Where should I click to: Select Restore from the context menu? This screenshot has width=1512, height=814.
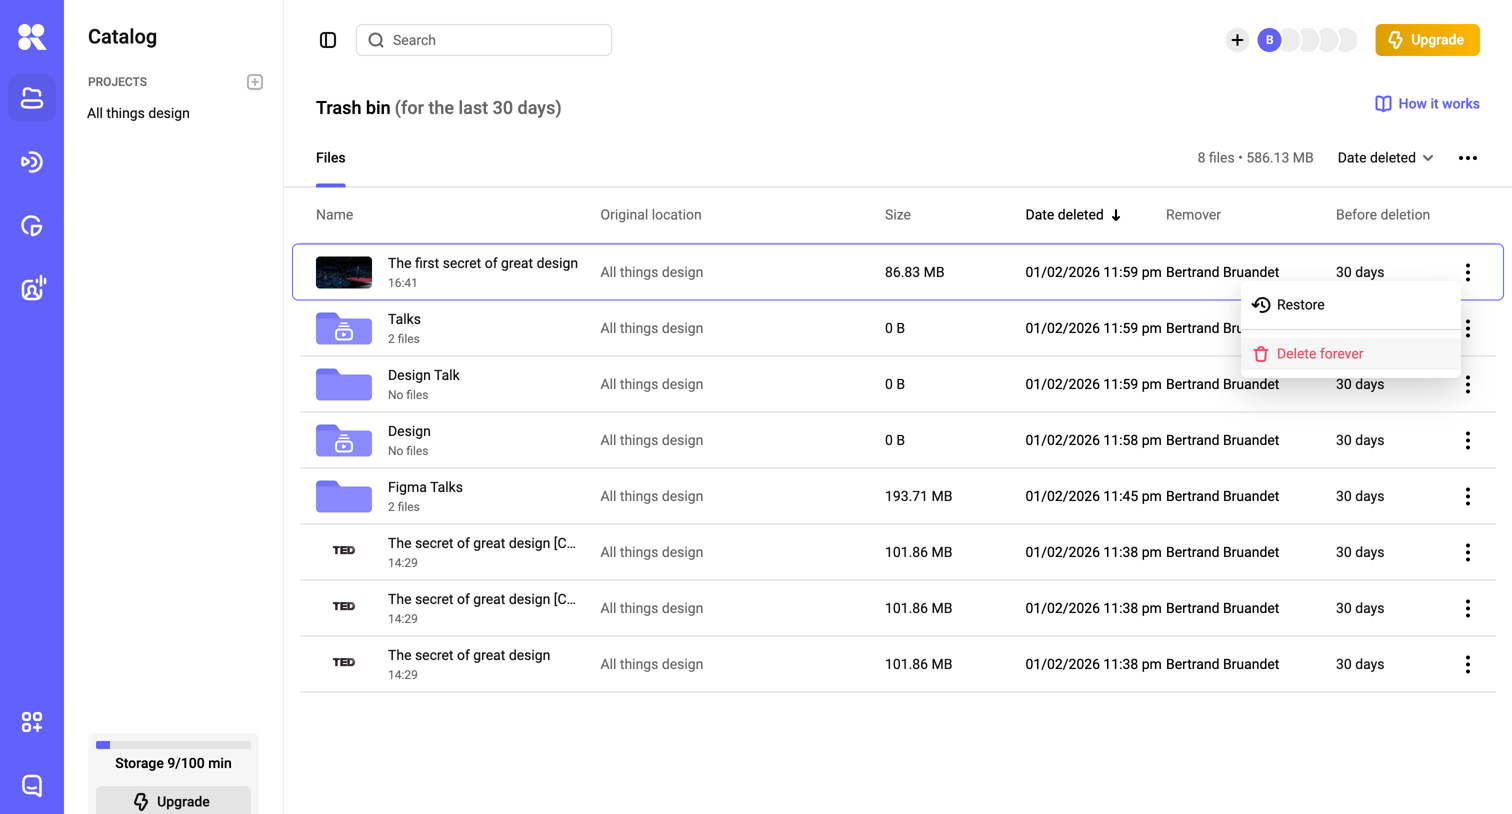(x=1350, y=305)
